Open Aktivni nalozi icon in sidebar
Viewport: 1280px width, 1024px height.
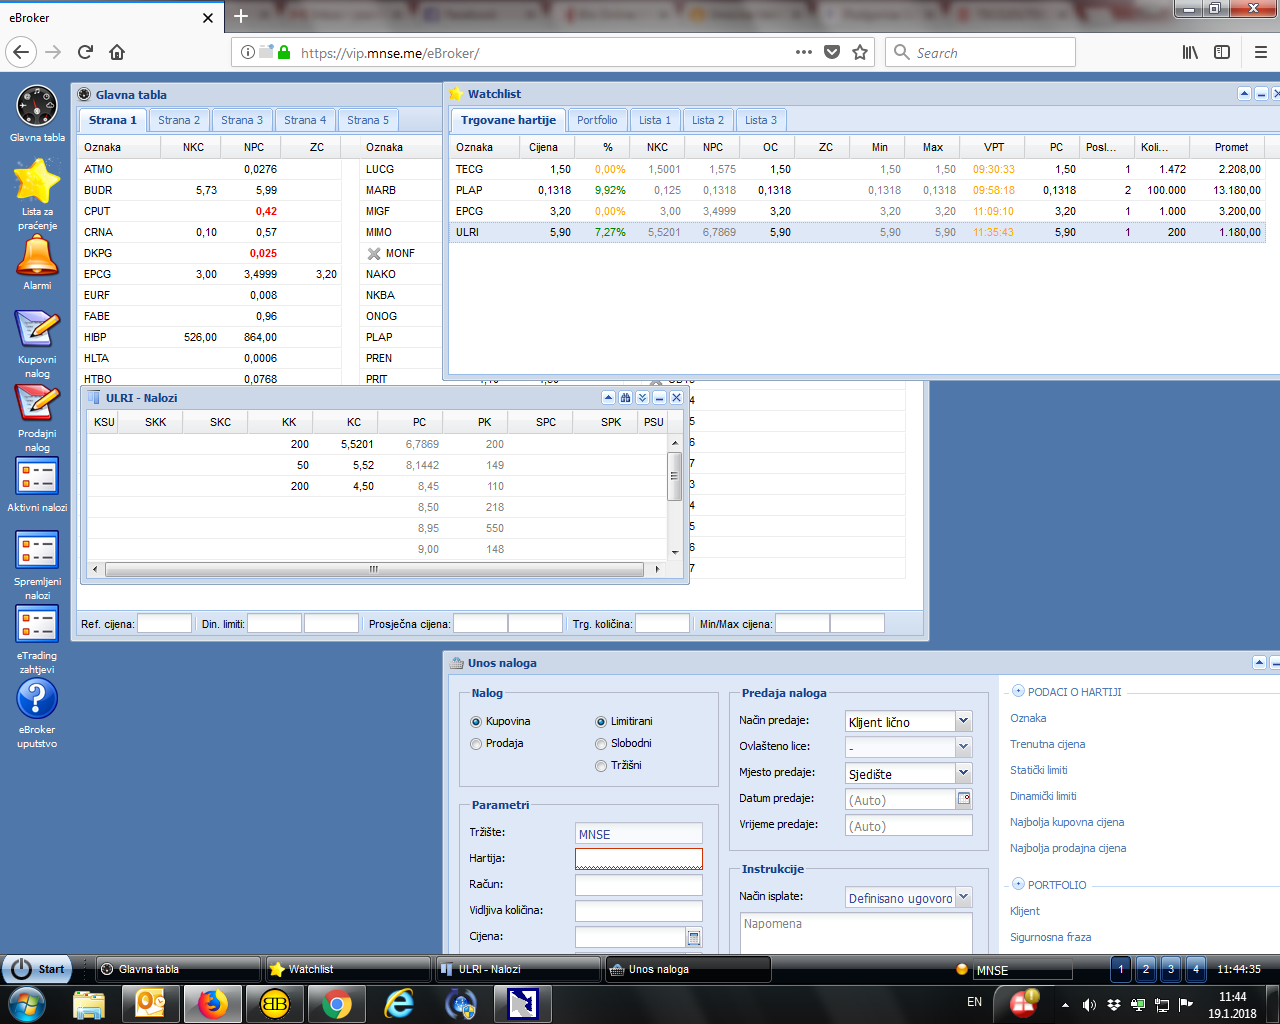click(x=37, y=476)
